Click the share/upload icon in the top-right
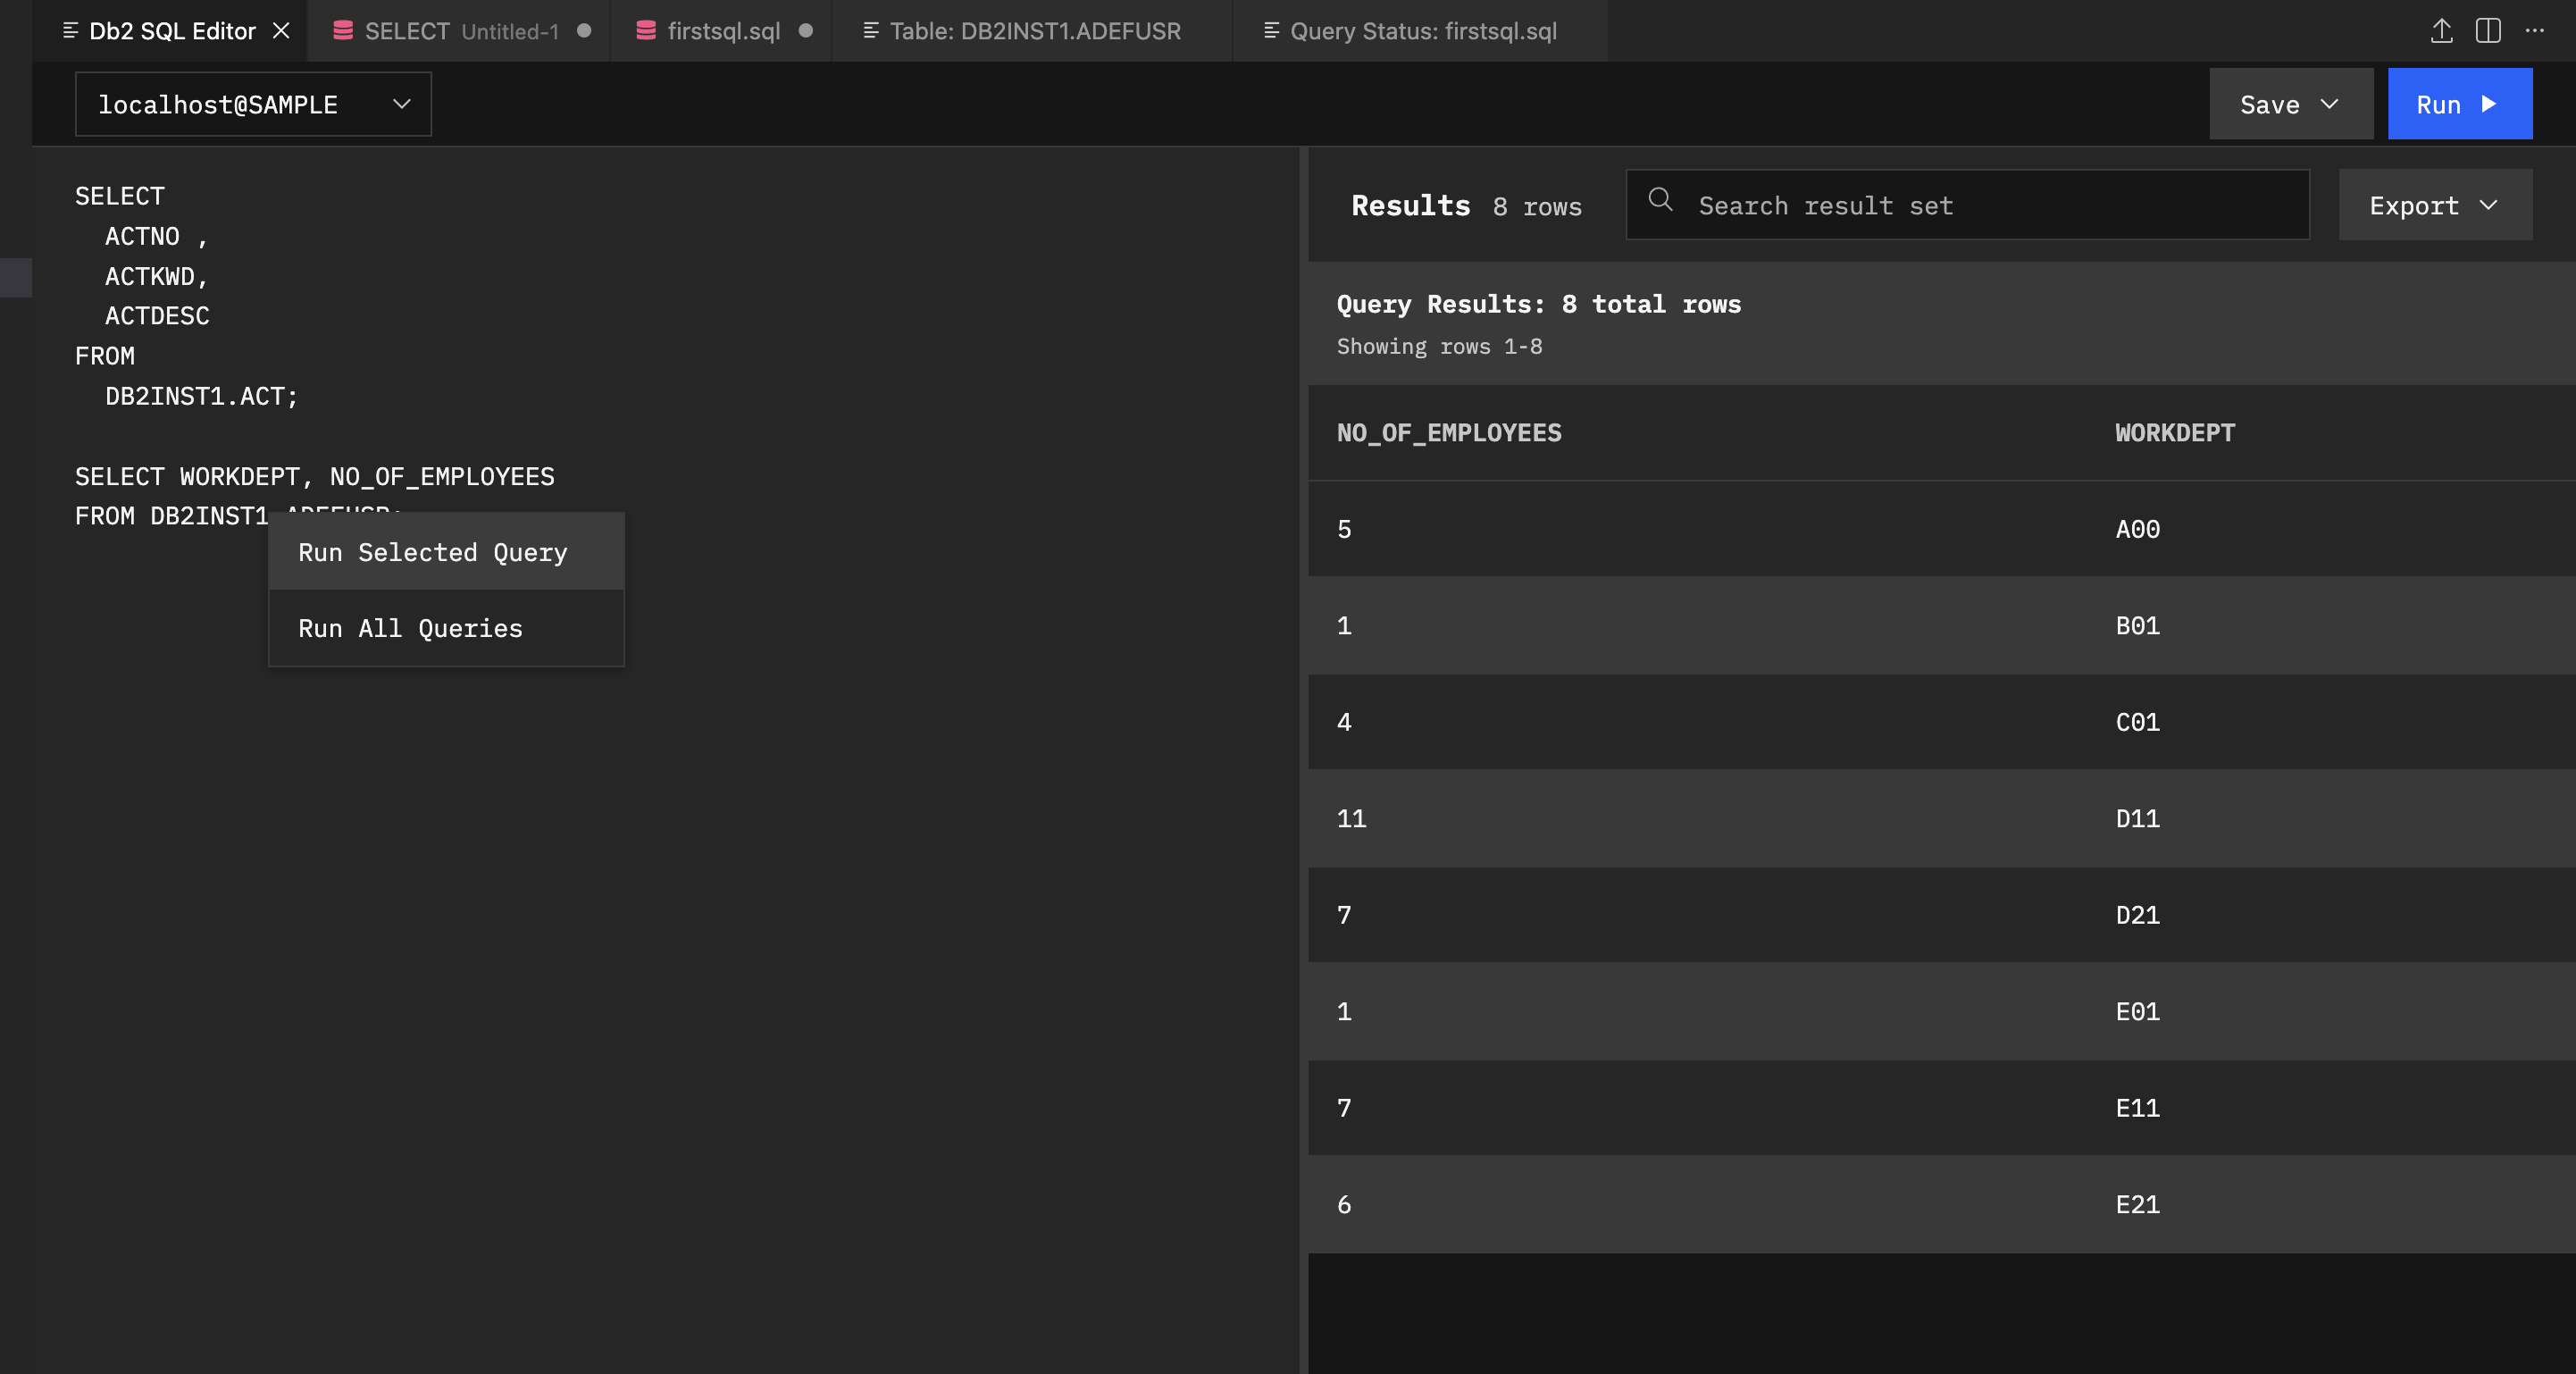 (x=2441, y=31)
